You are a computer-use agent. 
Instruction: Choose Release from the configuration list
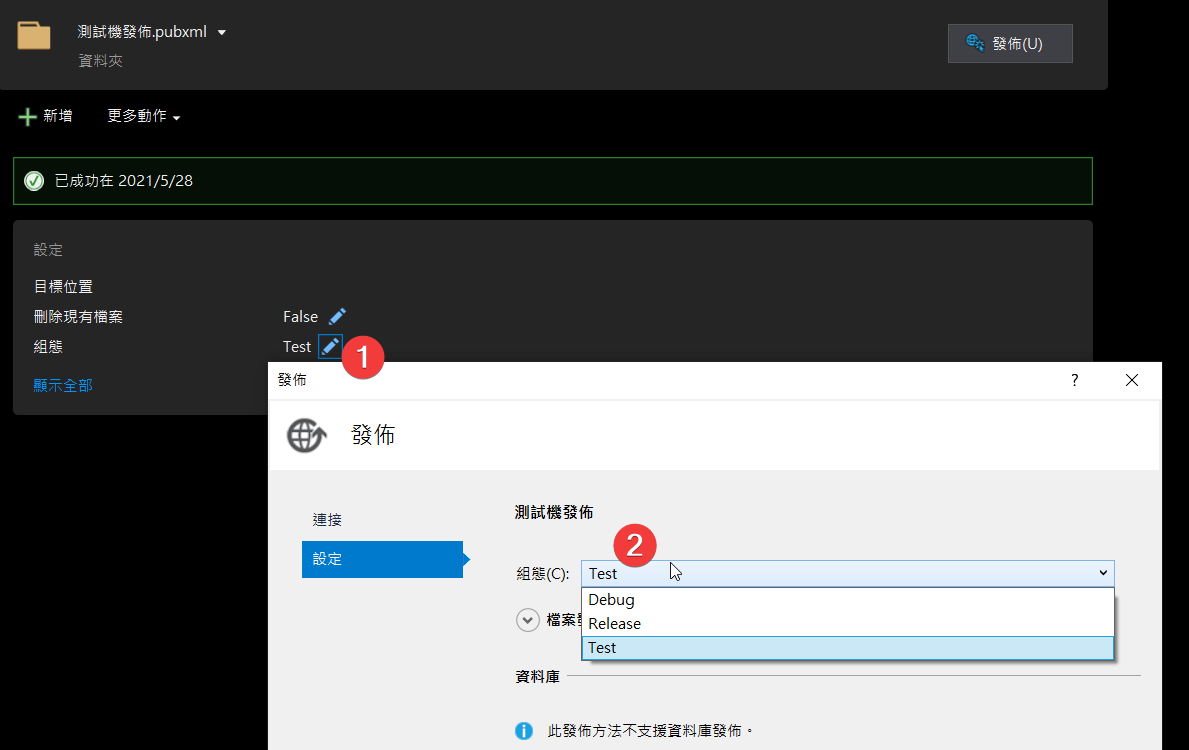coord(614,624)
